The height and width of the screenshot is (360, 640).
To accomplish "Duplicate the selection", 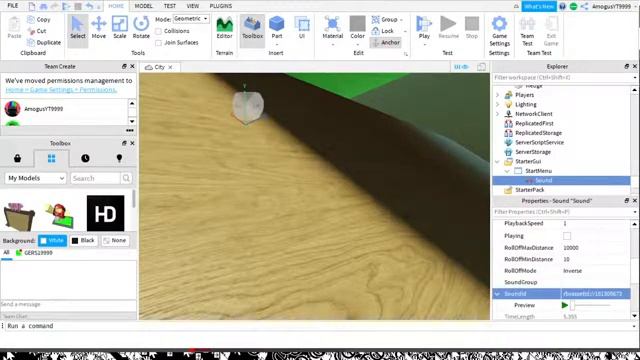I will coord(44,42).
